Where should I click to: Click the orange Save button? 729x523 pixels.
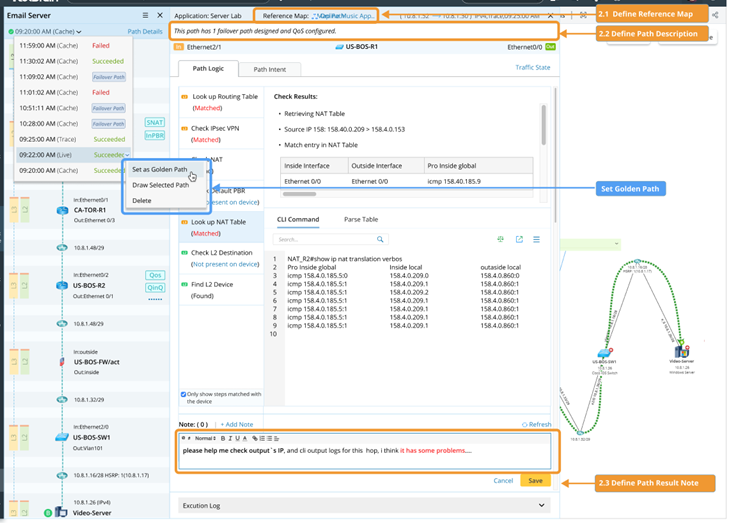536,481
